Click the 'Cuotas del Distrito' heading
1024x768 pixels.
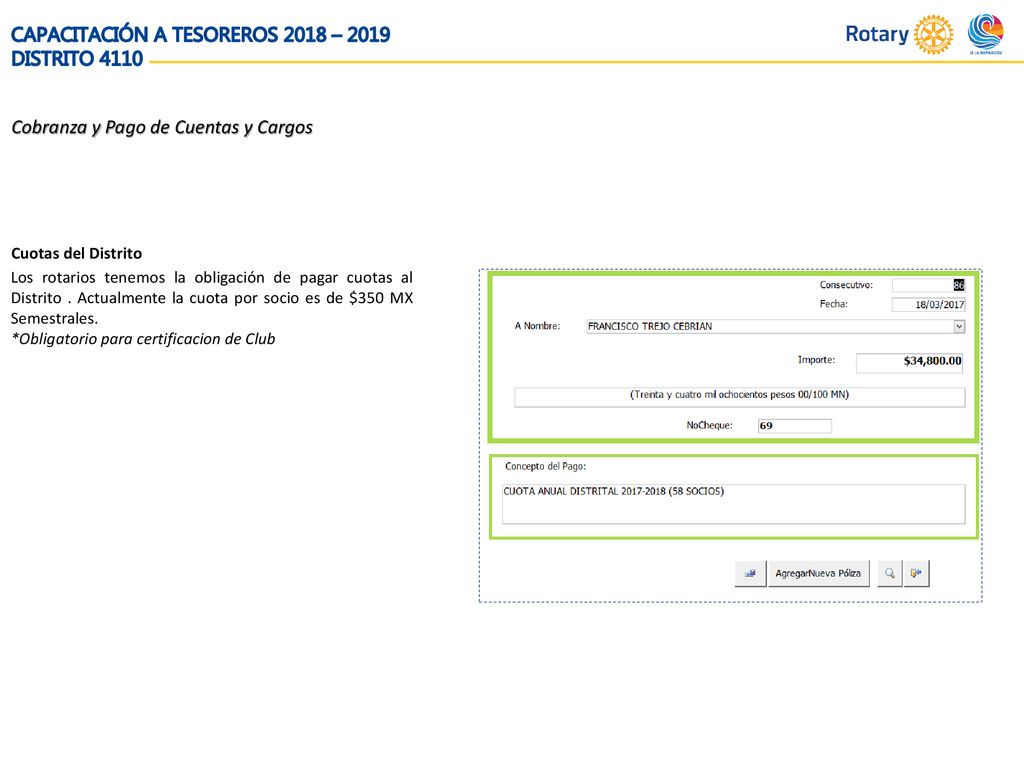tap(76, 253)
